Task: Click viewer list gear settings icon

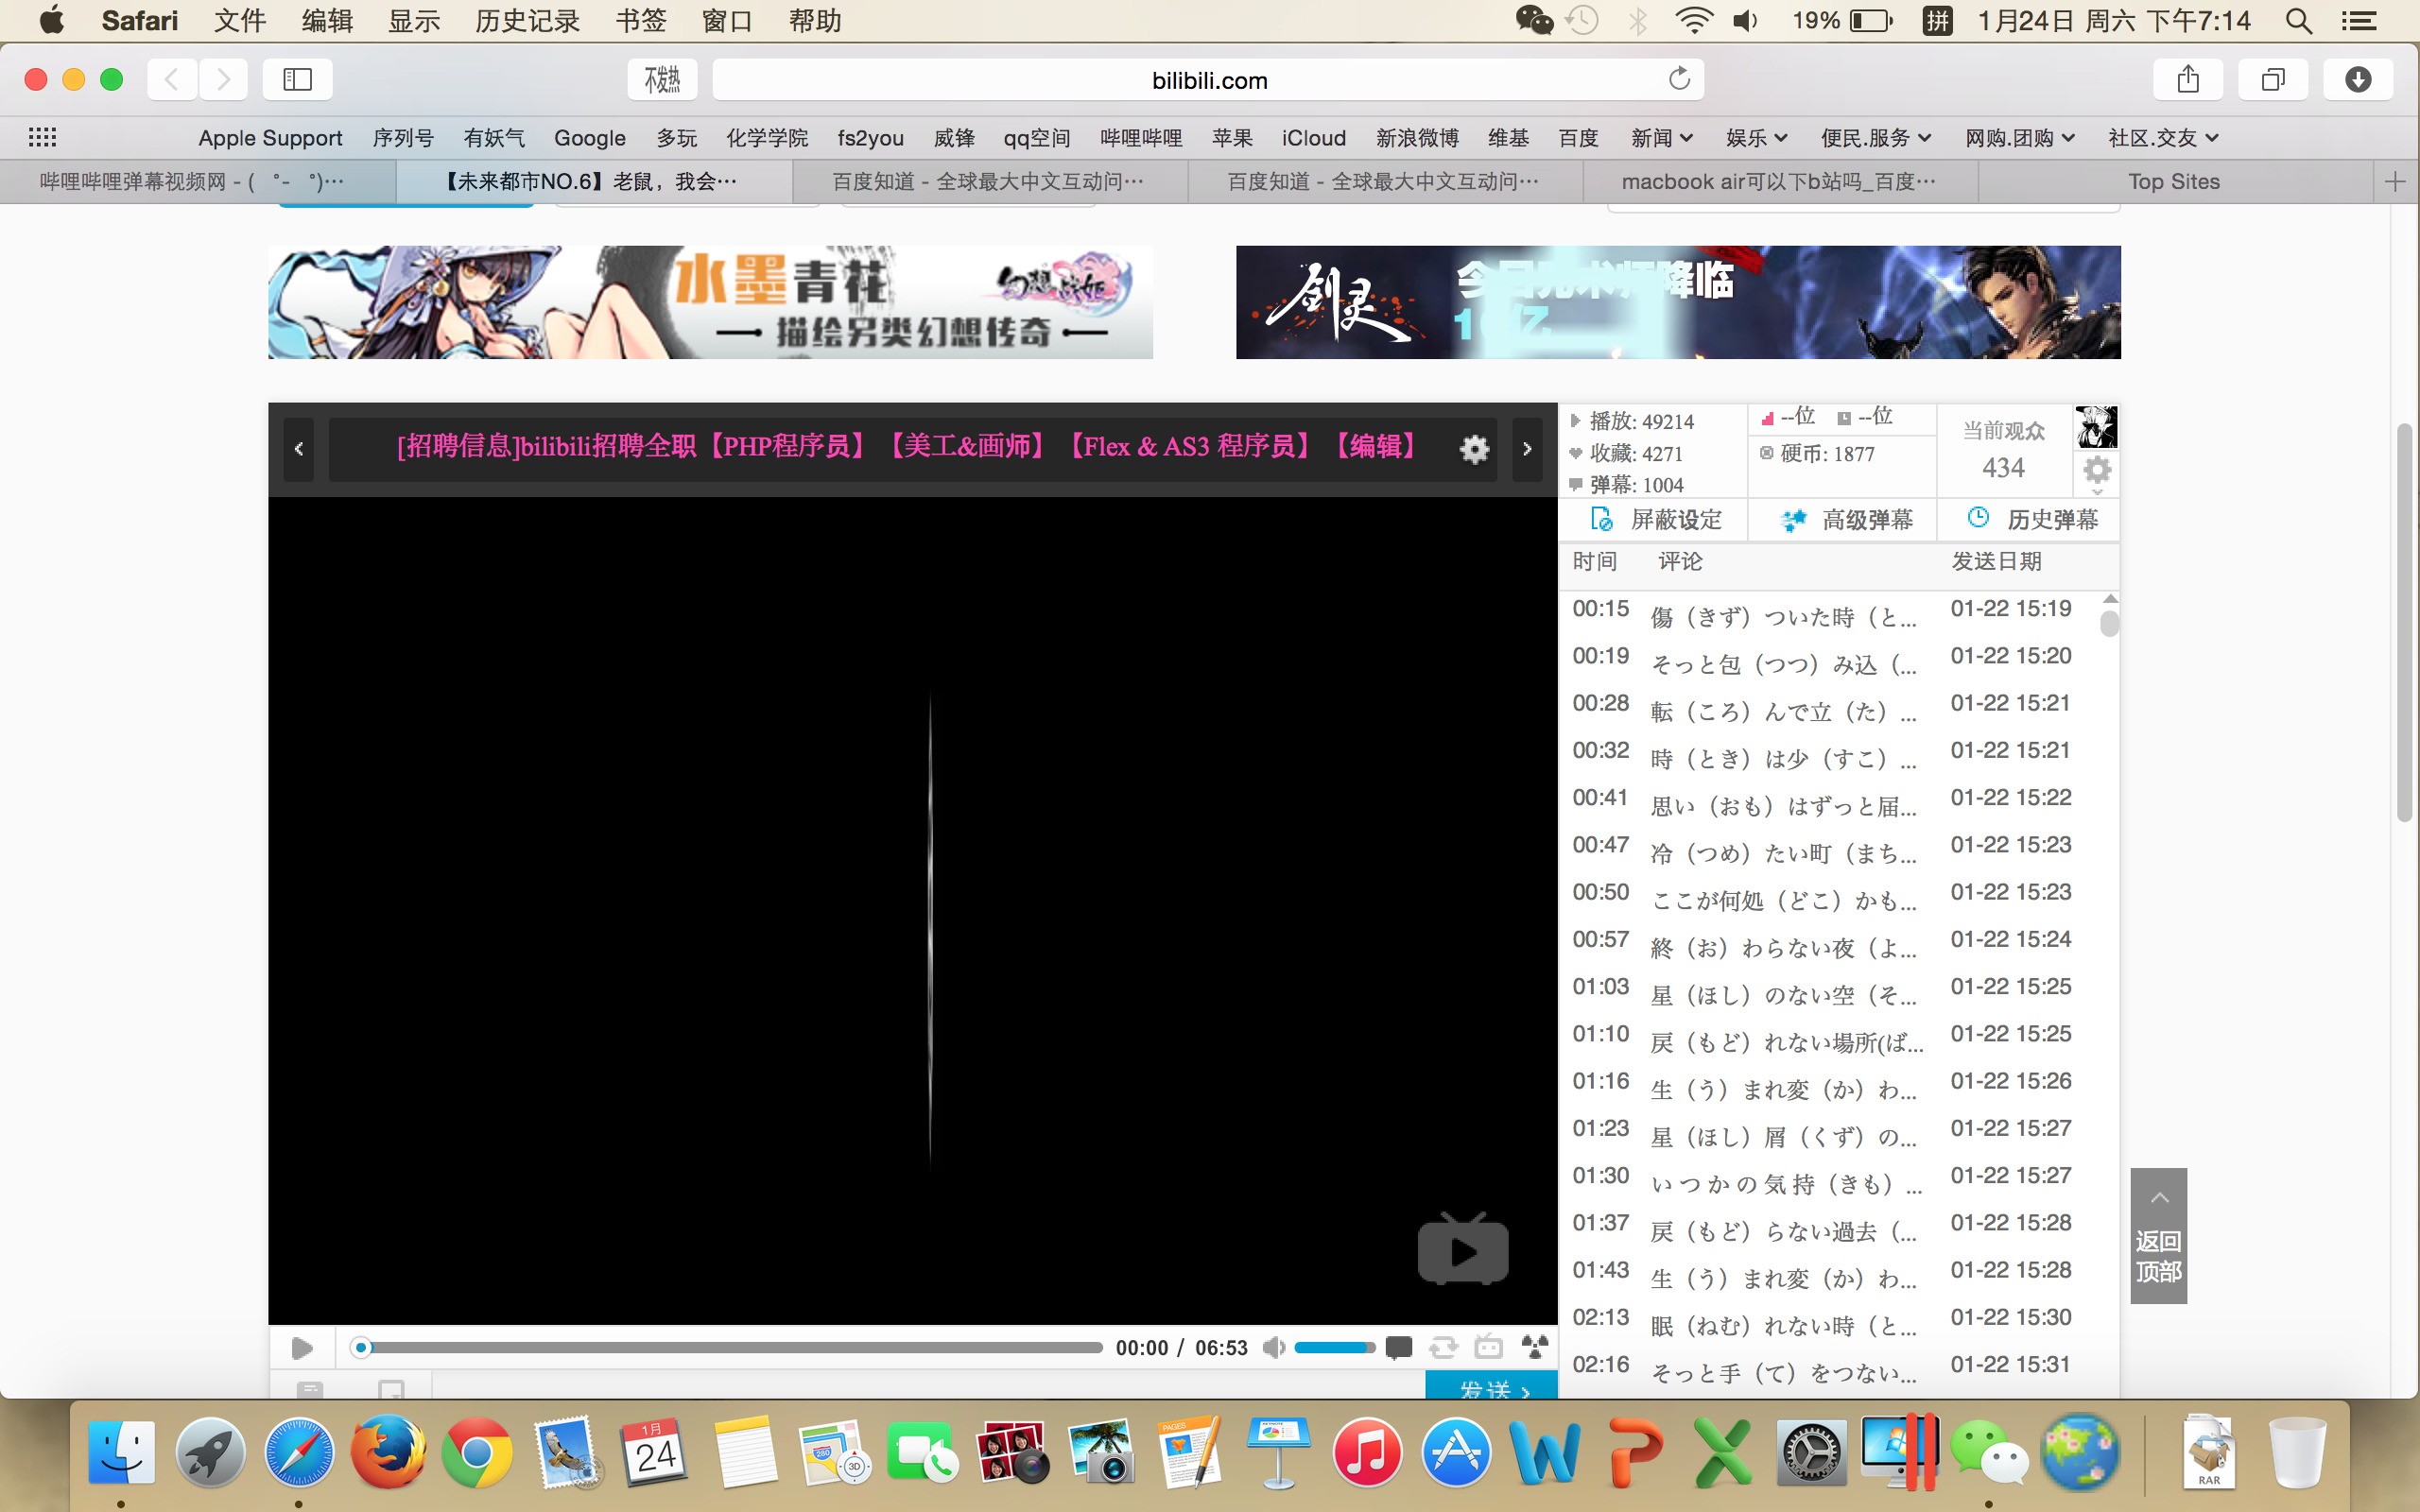Action: pyautogui.click(x=2097, y=471)
